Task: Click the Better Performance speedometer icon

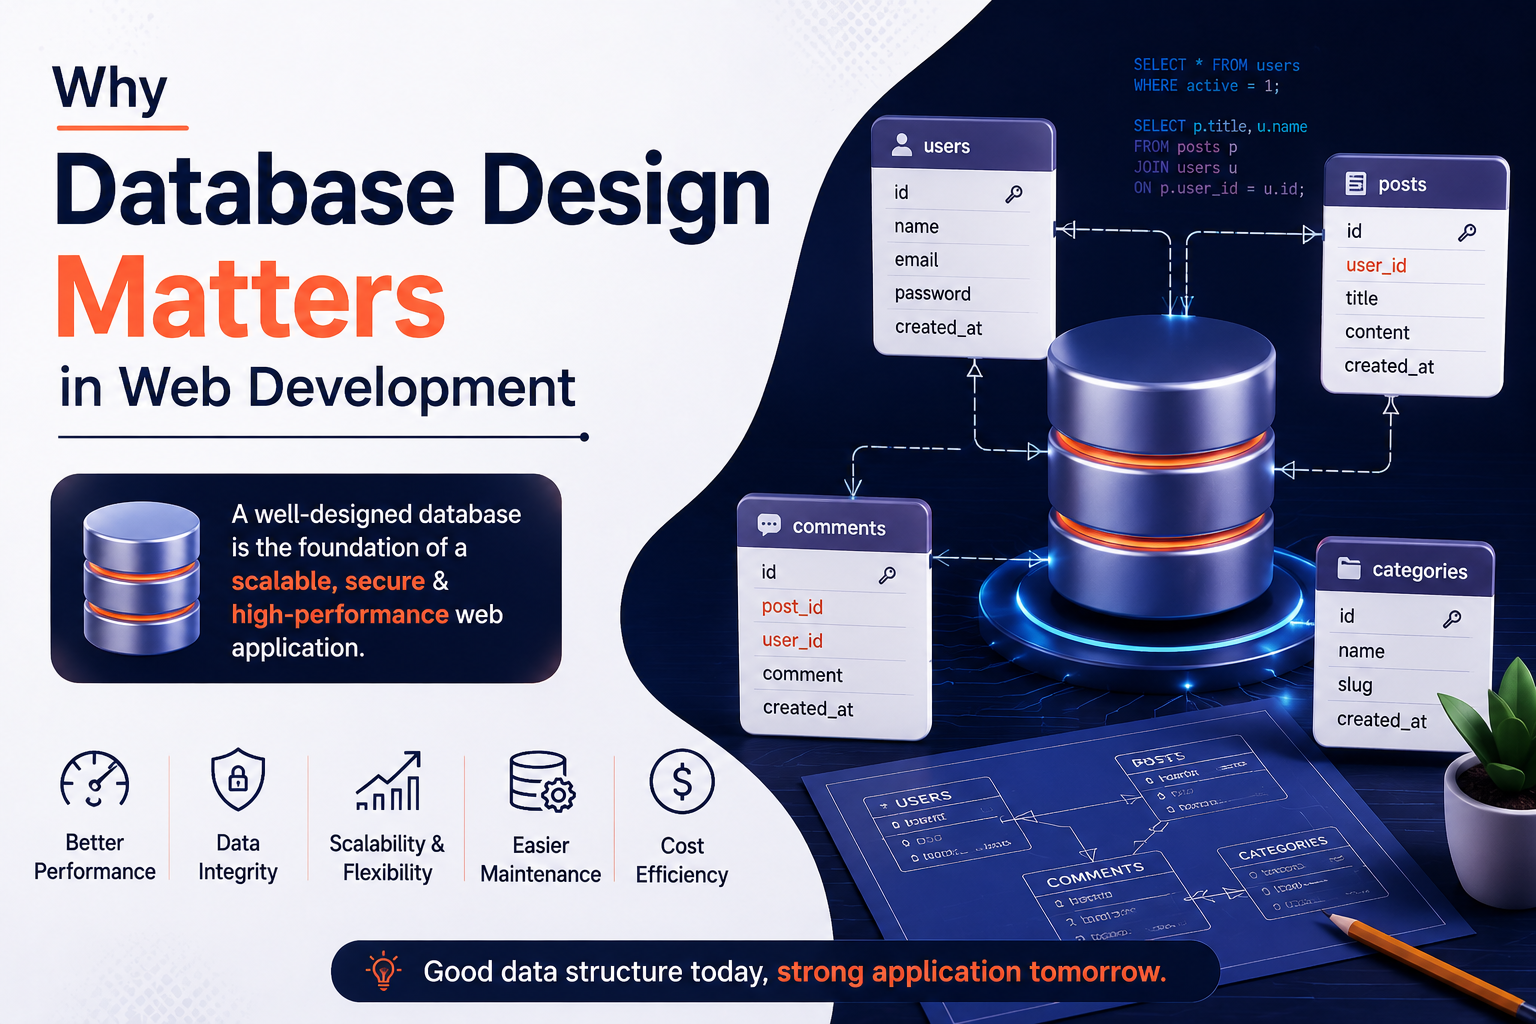Action: click(x=95, y=780)
